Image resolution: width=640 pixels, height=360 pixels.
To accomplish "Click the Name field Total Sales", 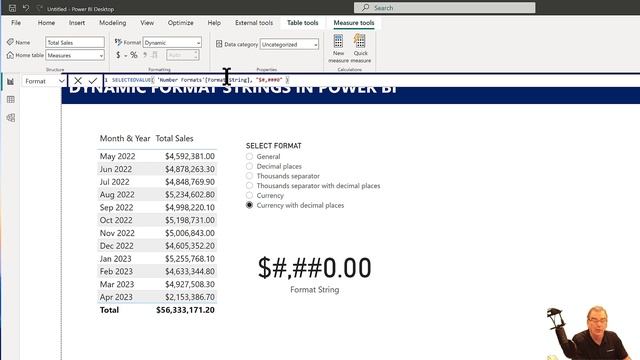I will coord(75,42).
